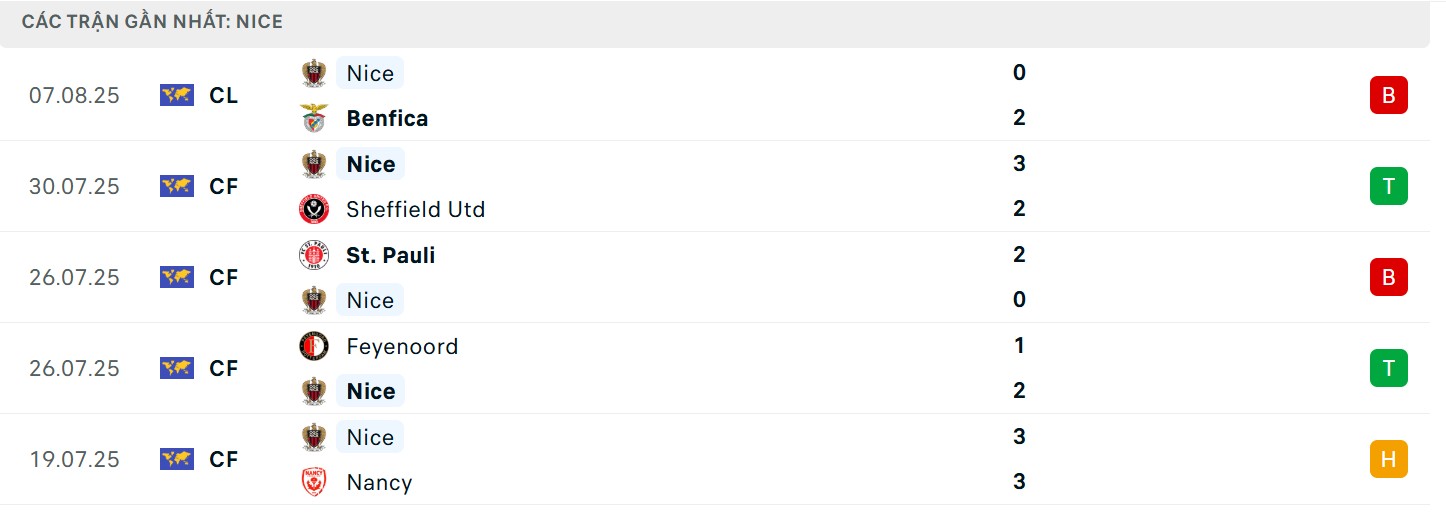Open the St. Pauli team link
Screen dimensions: 1446x520
pyautogui.click(x=390, y=255)
